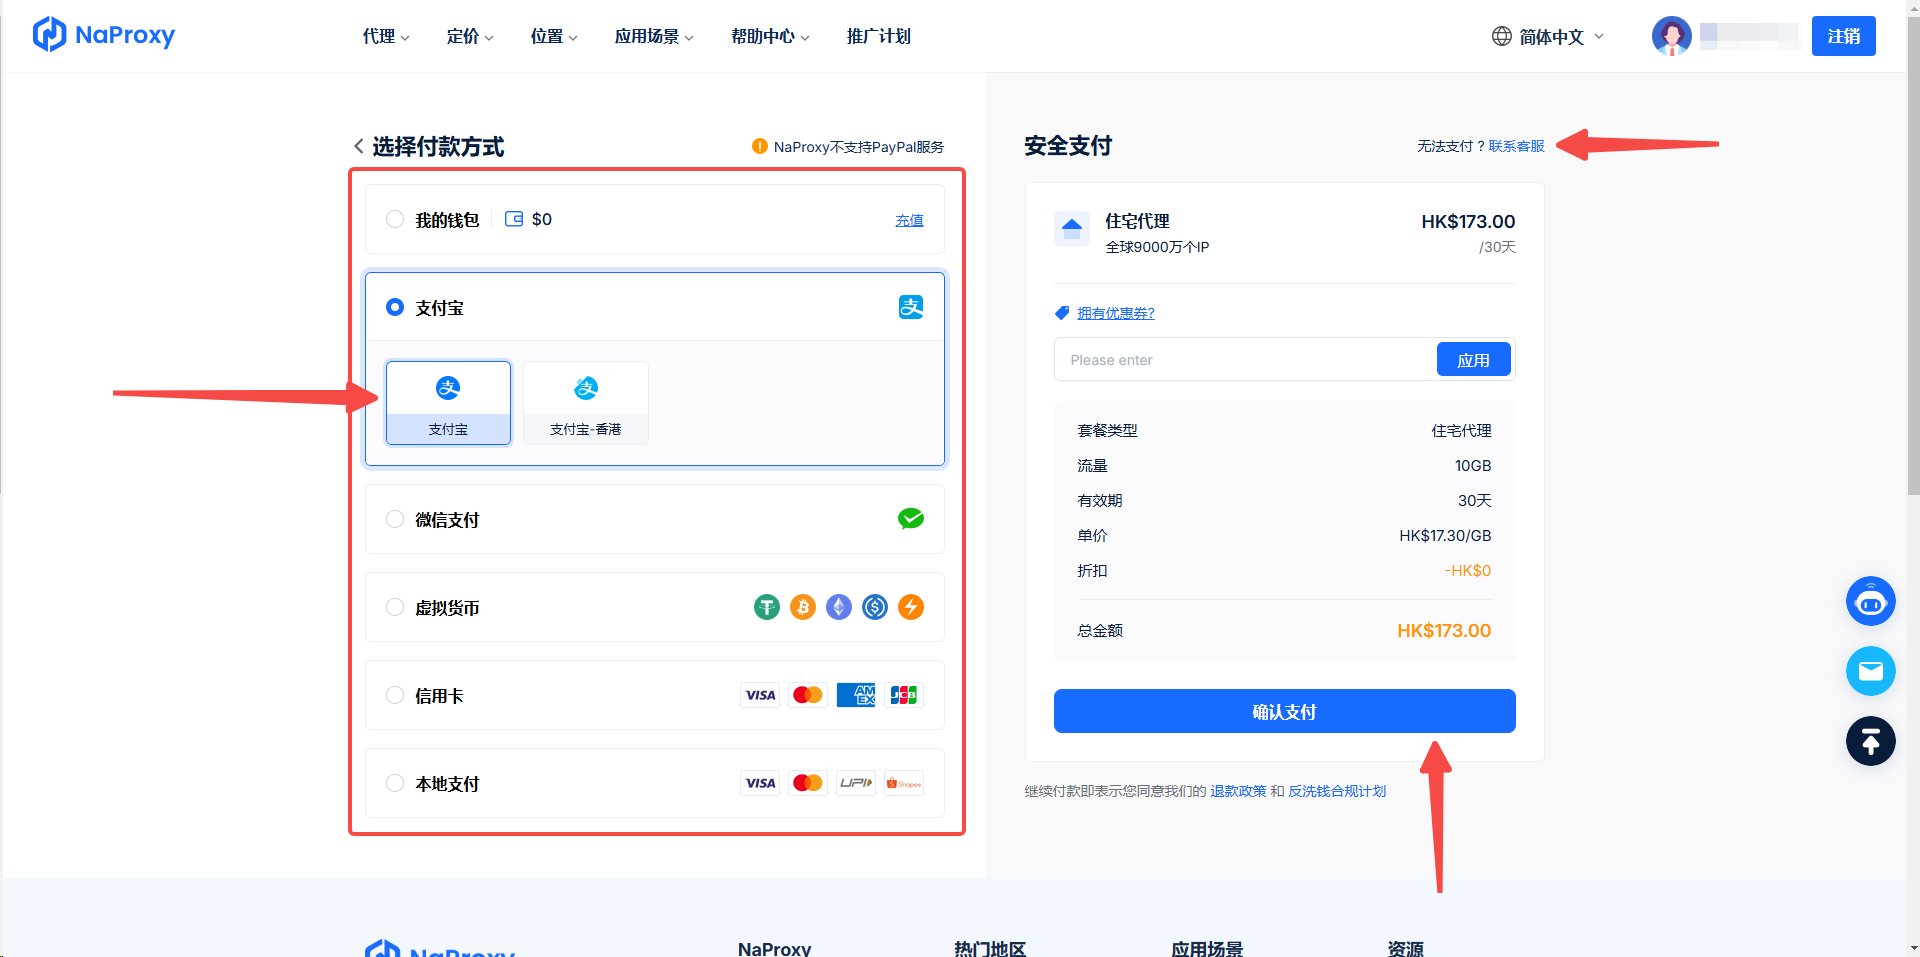Click the UPI logo in 本地支付 row
Viewport: 1920px width, 957px height.
point(856,783)
